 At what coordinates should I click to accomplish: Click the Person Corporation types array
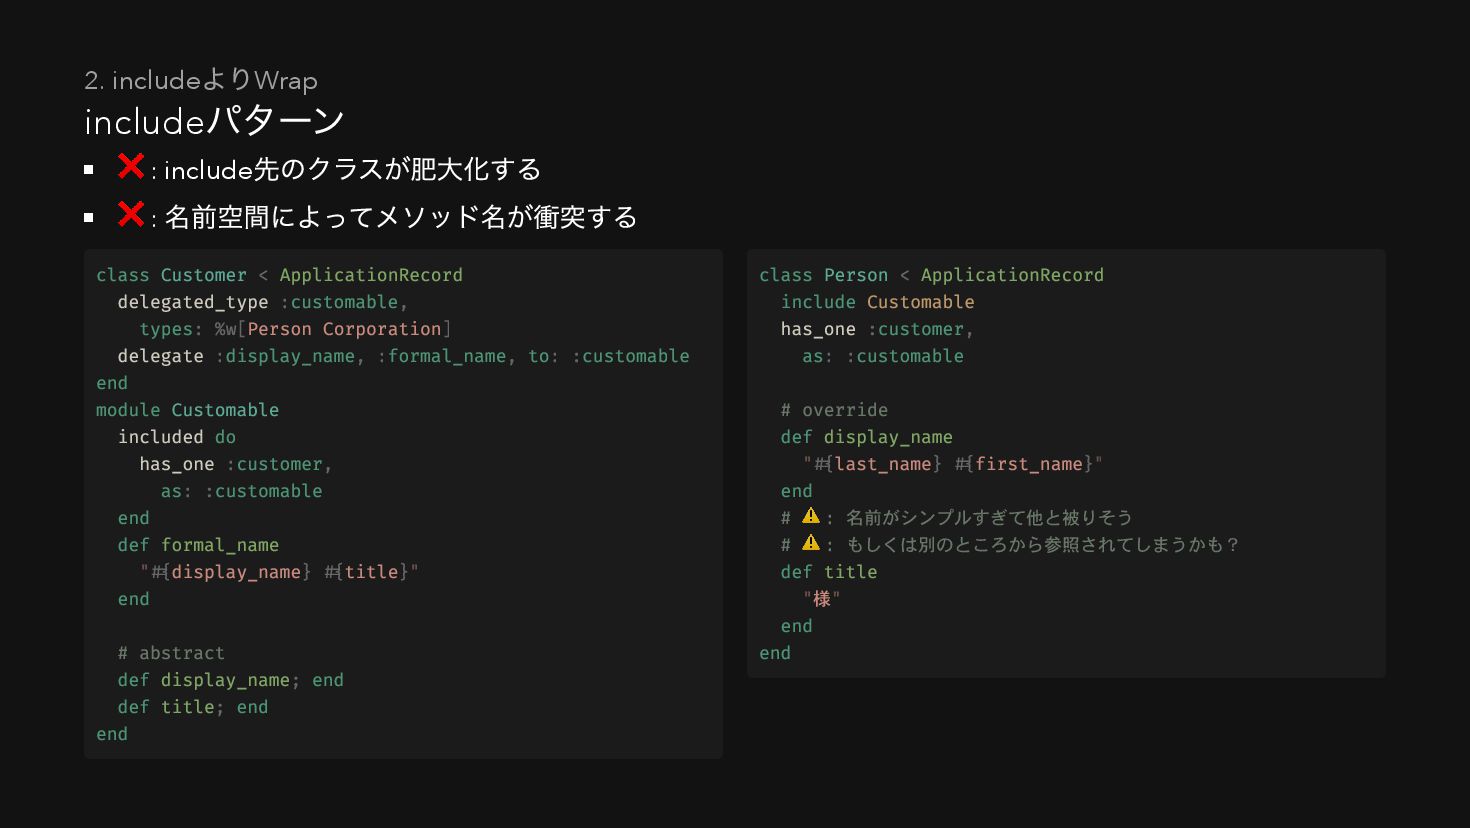(333, 329)
